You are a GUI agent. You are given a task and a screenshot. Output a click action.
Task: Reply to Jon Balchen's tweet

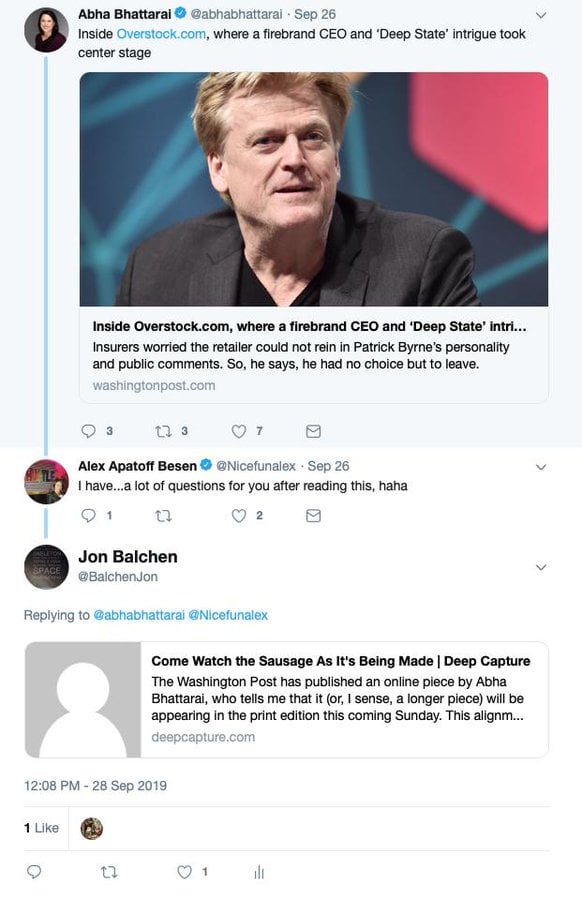[x=34, y=872]
